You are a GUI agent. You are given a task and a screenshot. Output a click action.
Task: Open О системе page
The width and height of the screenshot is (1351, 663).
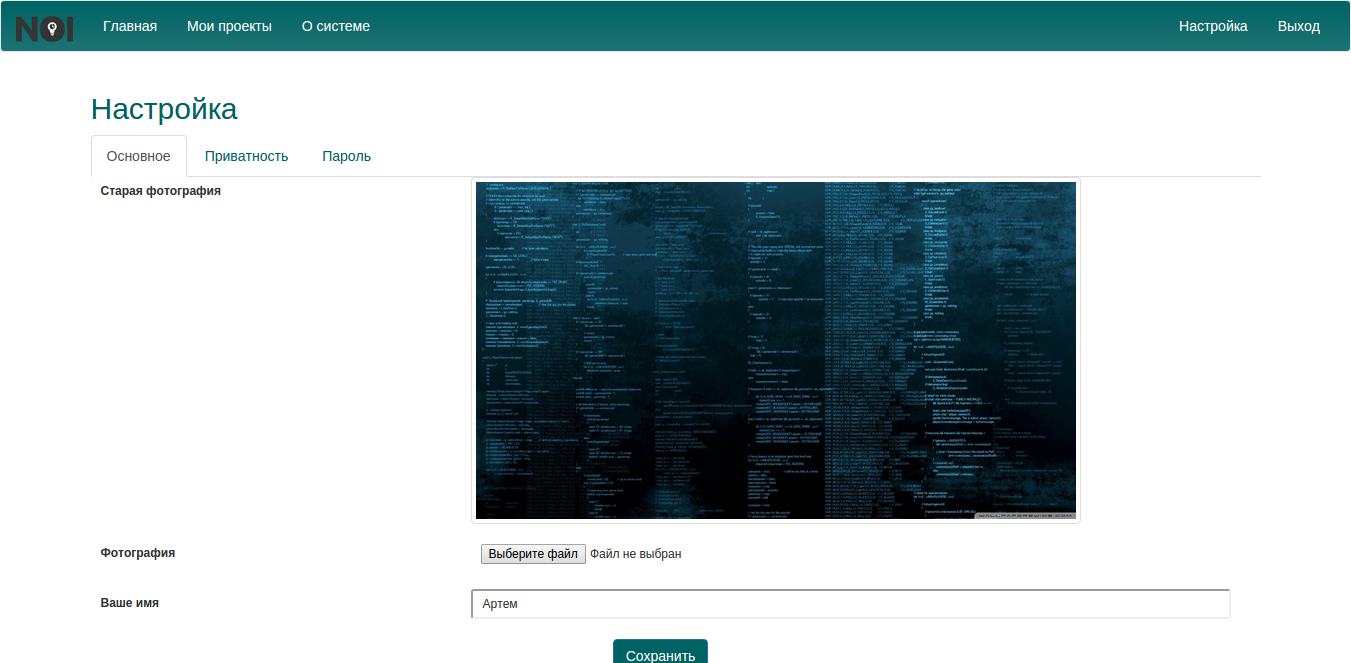click(336, 26)
